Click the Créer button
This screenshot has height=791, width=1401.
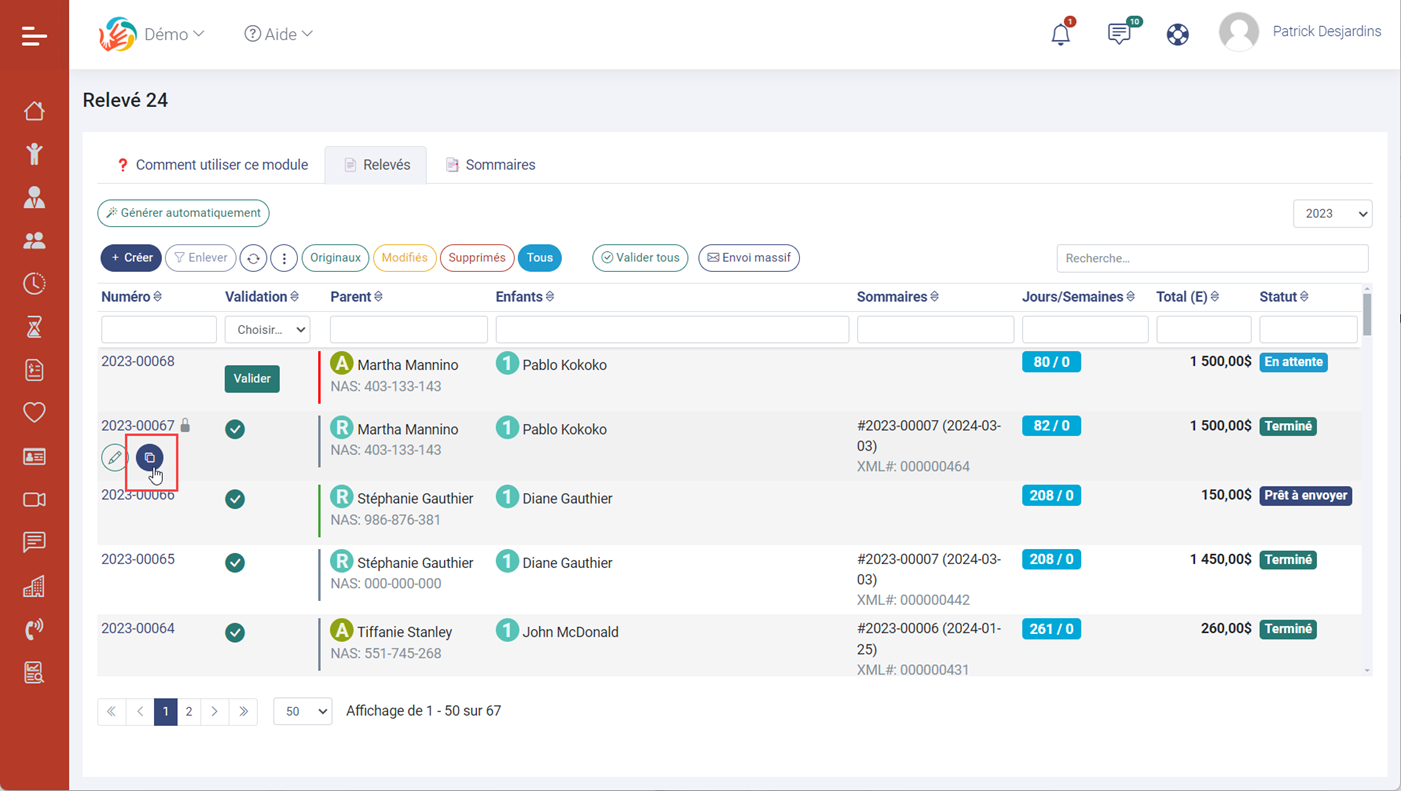131,258
